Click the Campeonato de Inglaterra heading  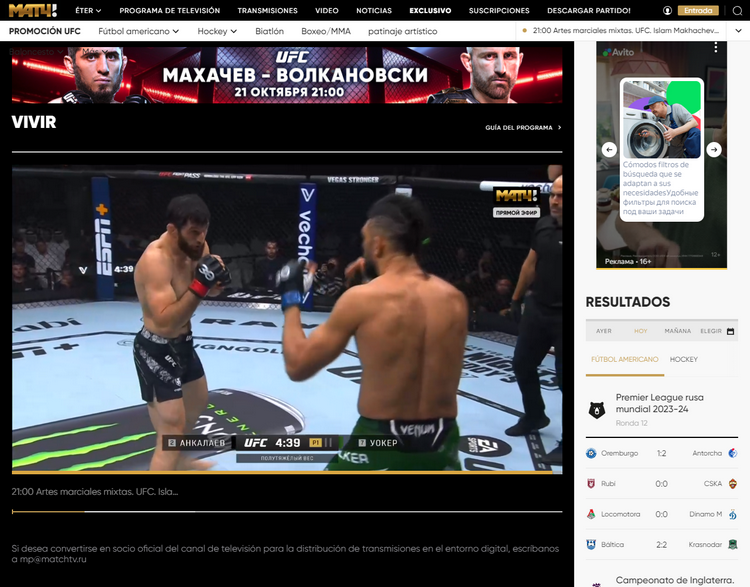click(674, 580)
